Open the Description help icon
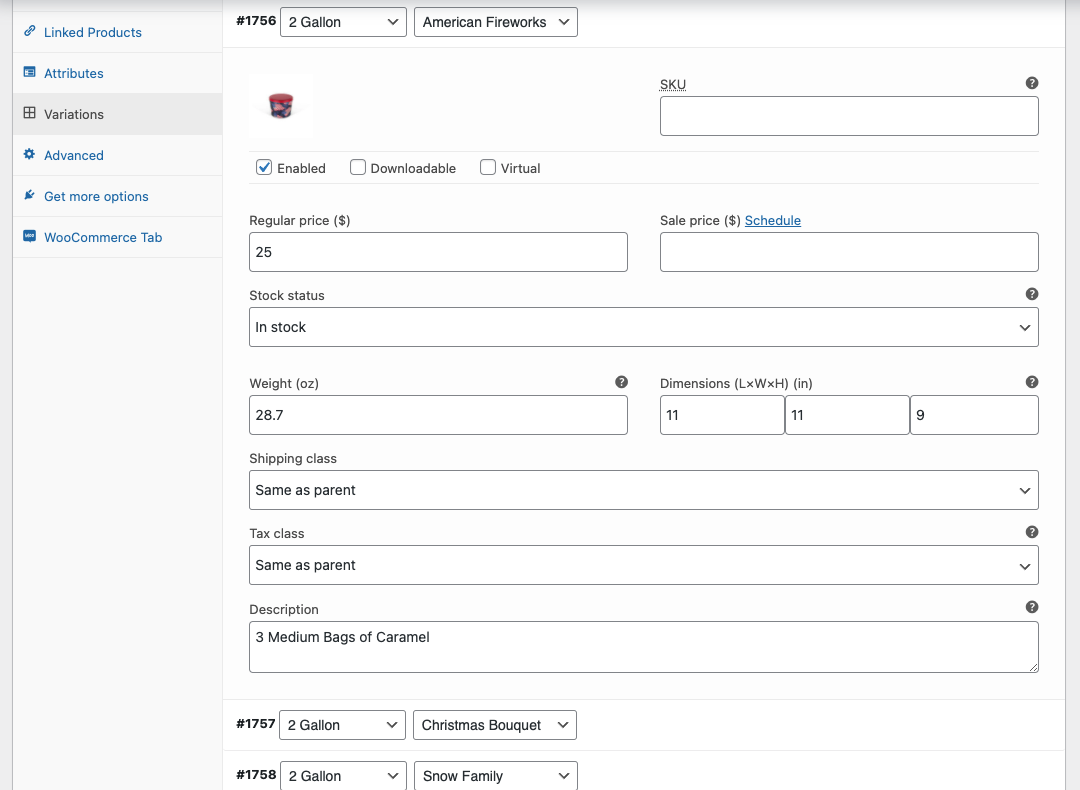Viewport: 1080px width, 790px height. coord(1032,607)
